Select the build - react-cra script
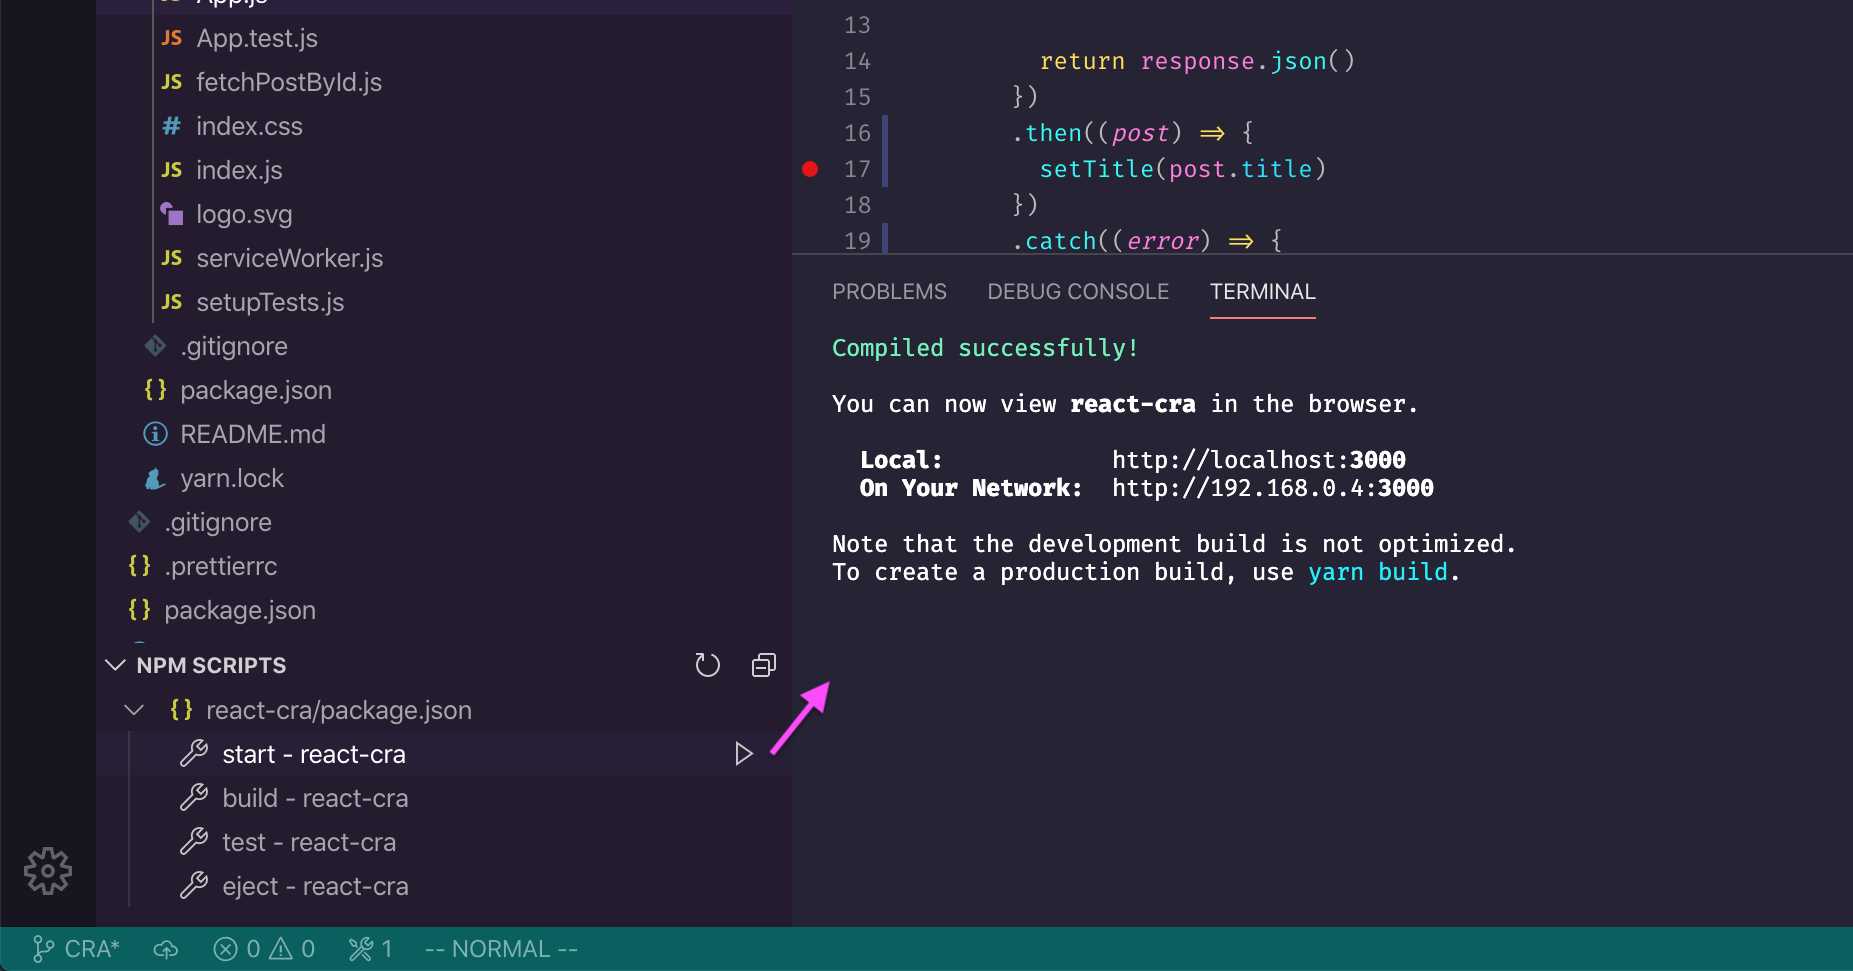The image size is (1853, 971). [314, 798]
